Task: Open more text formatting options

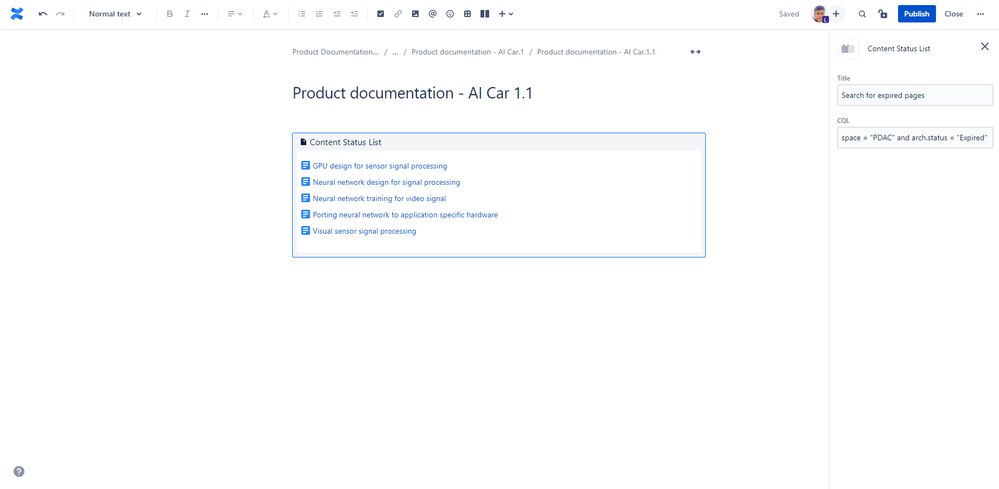Action: pos(205,14)
